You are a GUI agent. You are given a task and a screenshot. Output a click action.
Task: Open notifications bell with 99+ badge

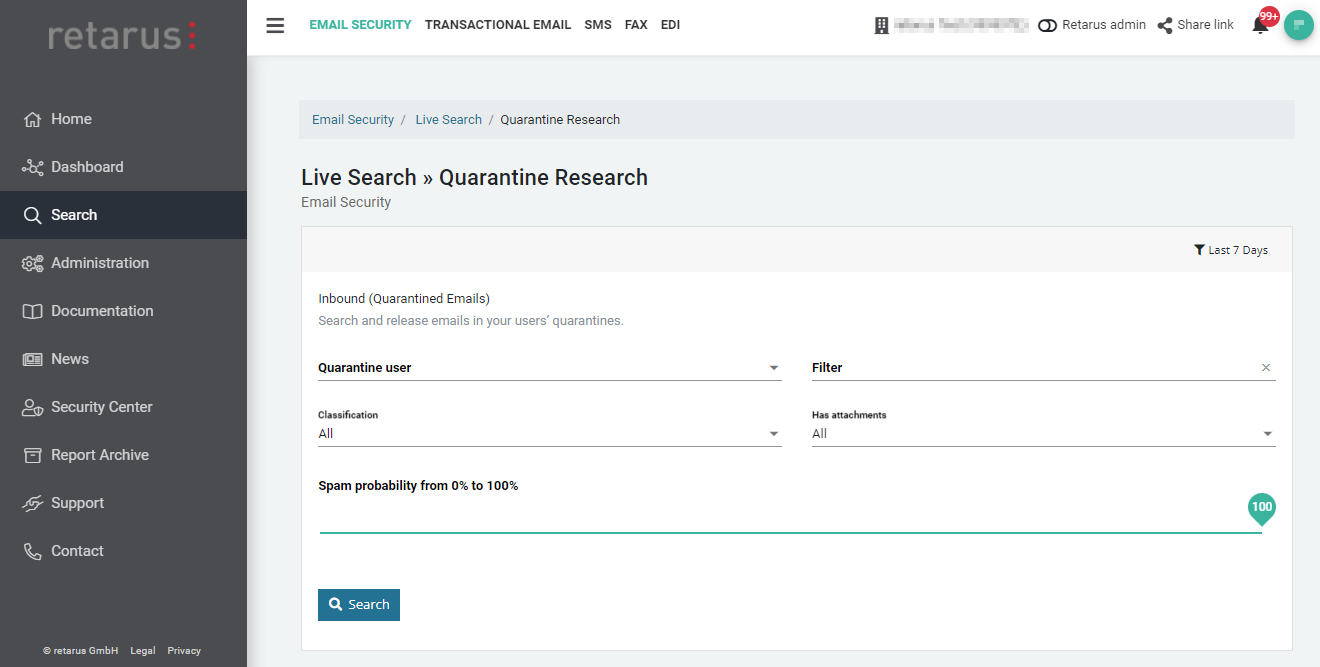tap(1260, 26)
